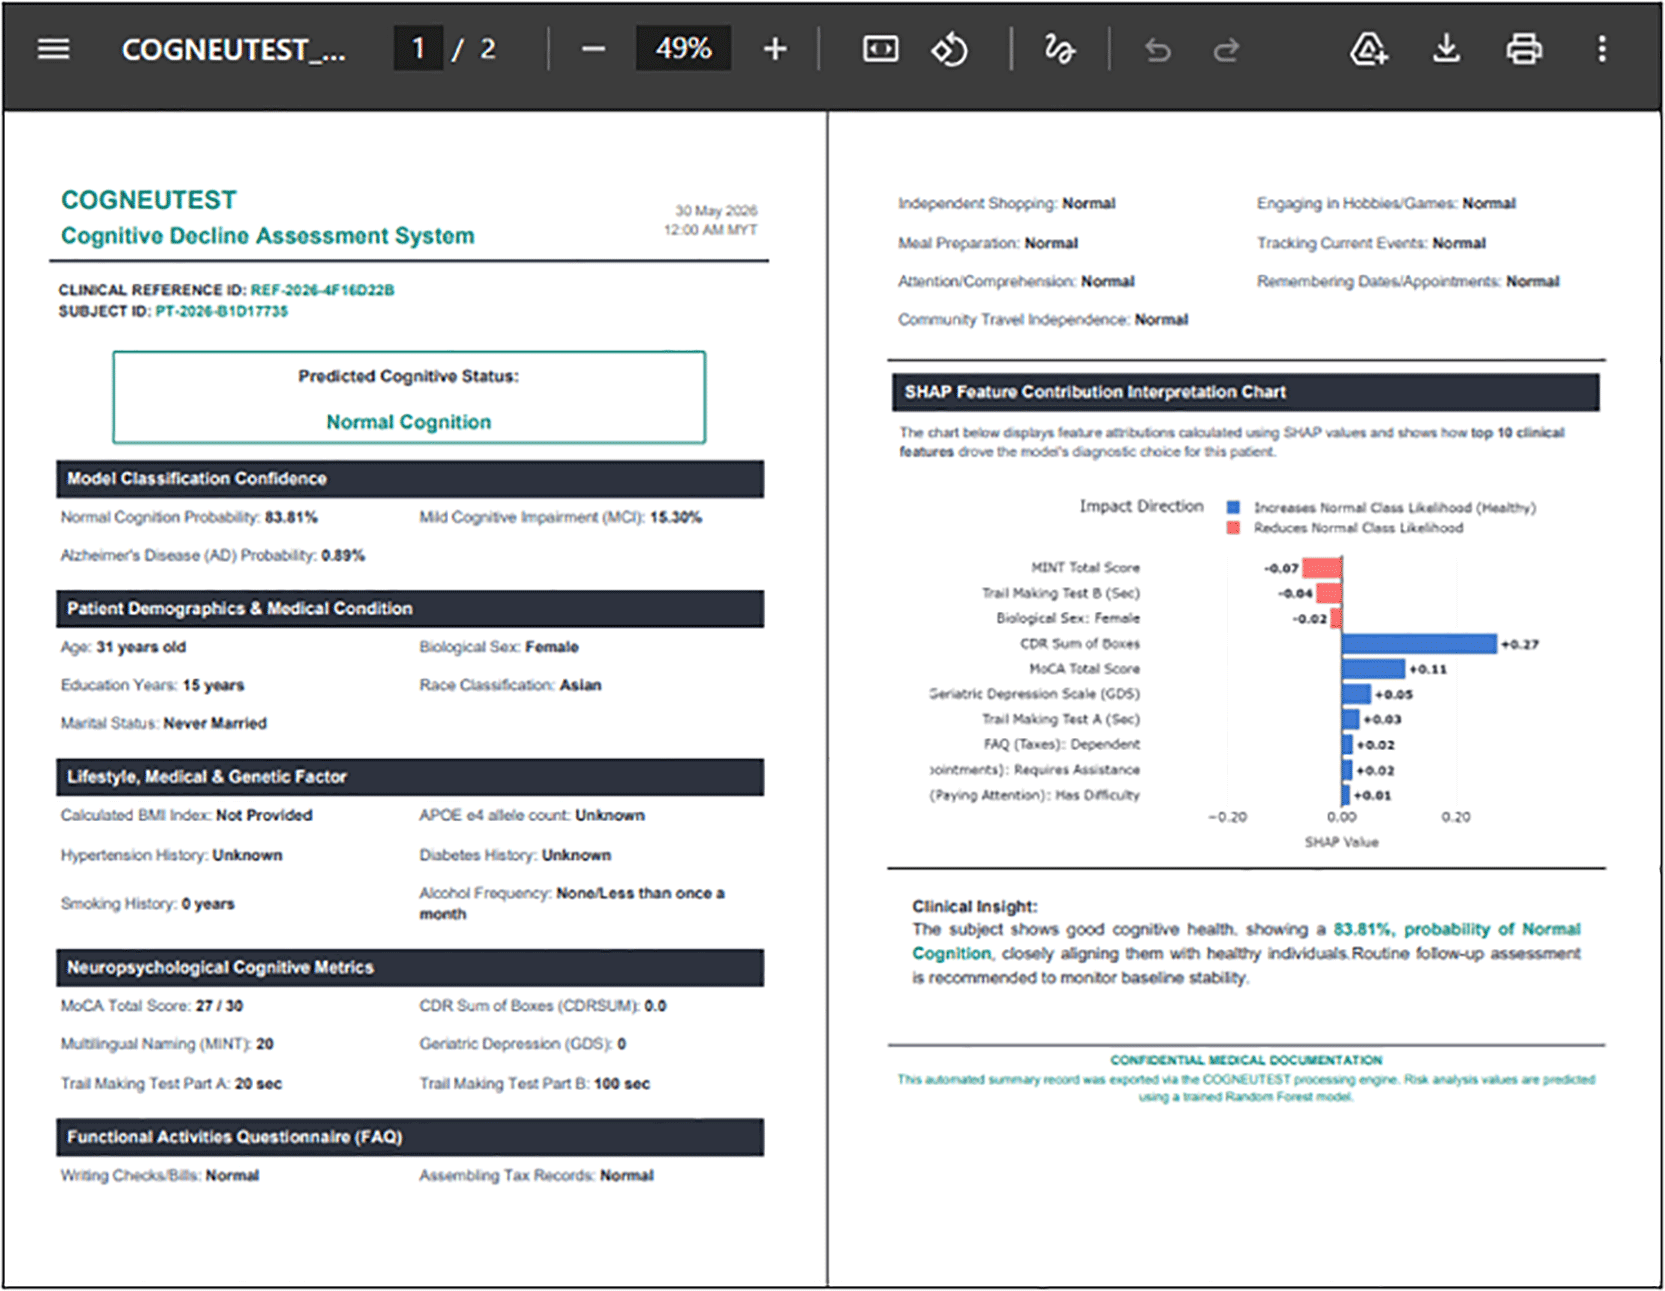Activate the draw annotation tool

1059,49
